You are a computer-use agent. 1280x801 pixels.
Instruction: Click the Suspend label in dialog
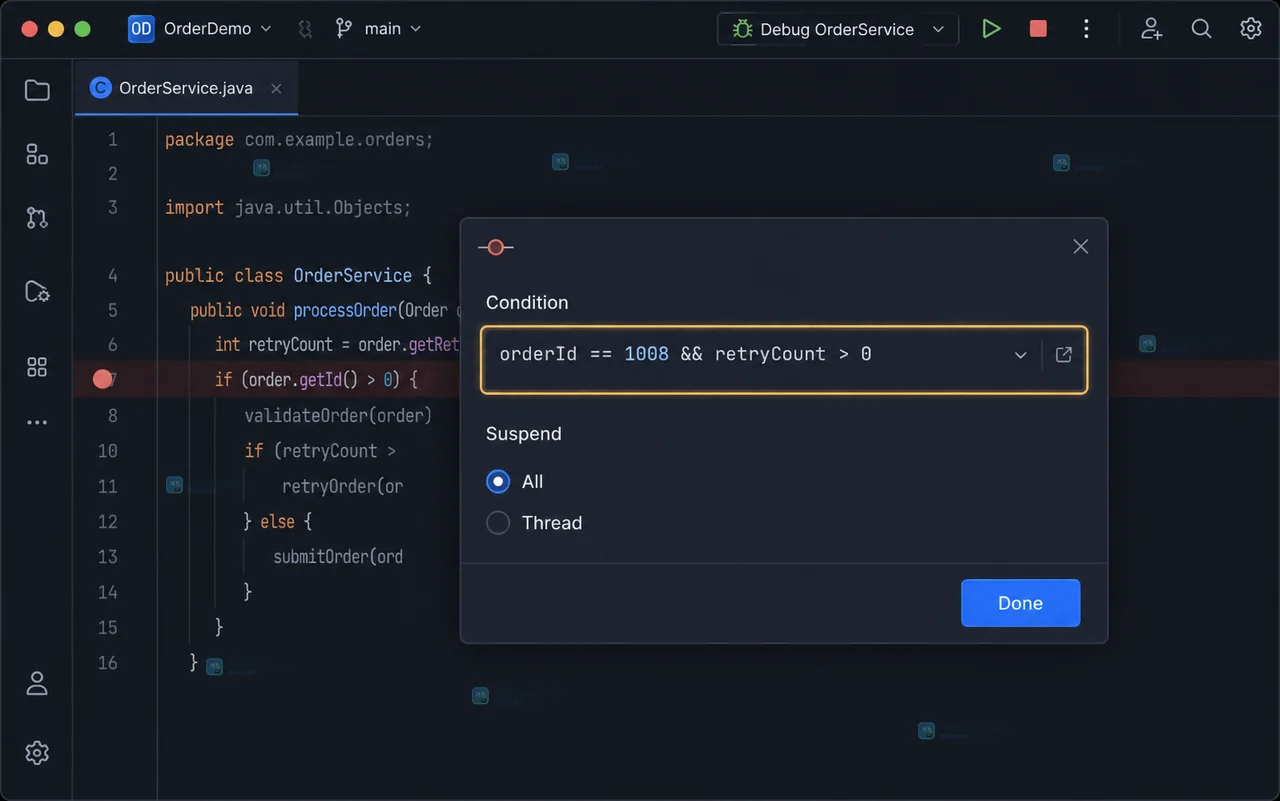tap(524, 434)
